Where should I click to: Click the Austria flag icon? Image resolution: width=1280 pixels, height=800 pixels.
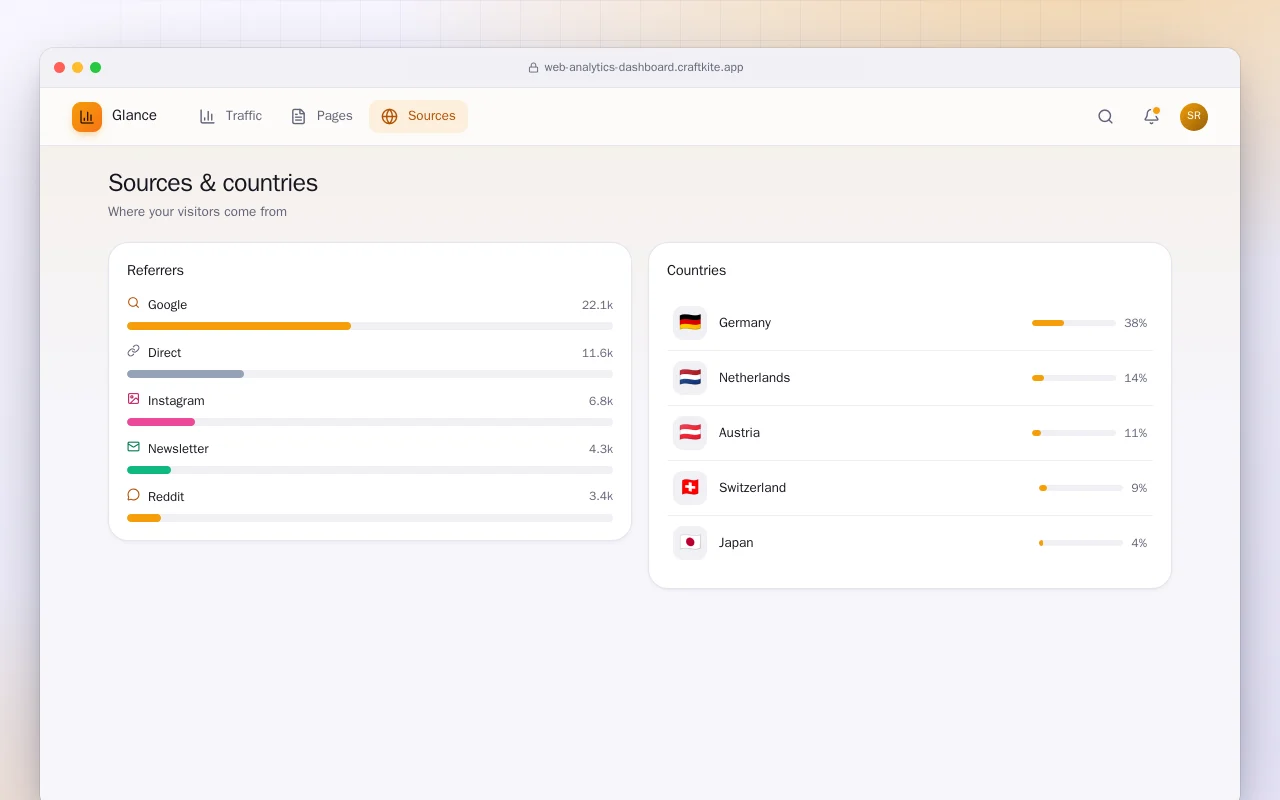pyautogui.click(x=690, y=432)
